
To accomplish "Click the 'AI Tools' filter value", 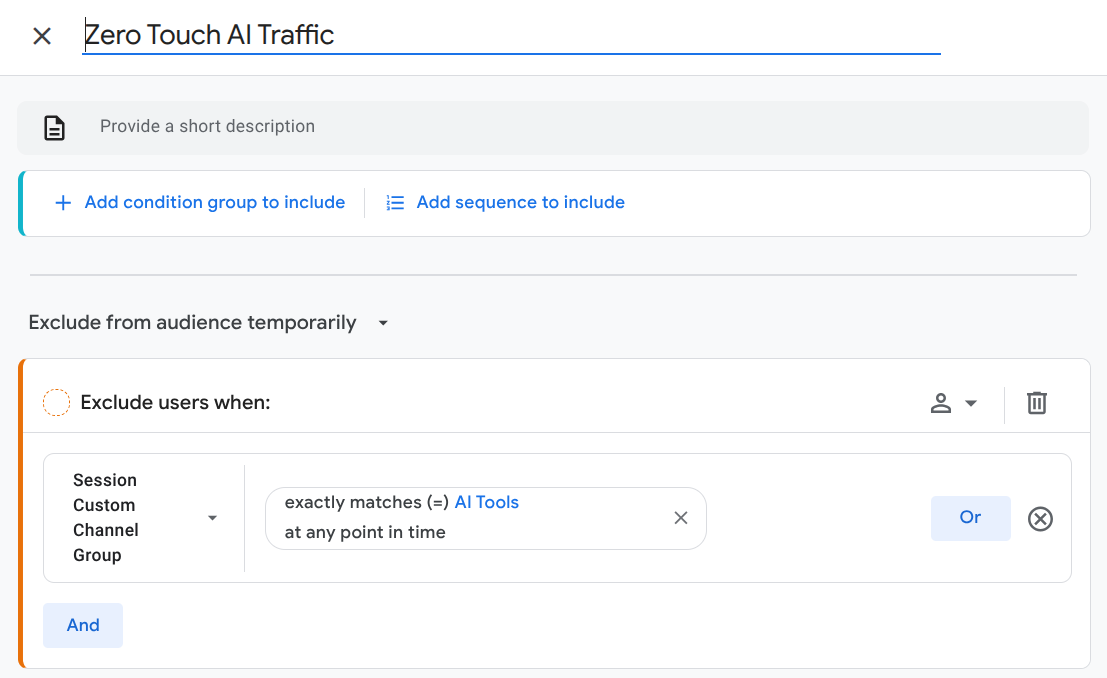I will (x=487, y=503).
